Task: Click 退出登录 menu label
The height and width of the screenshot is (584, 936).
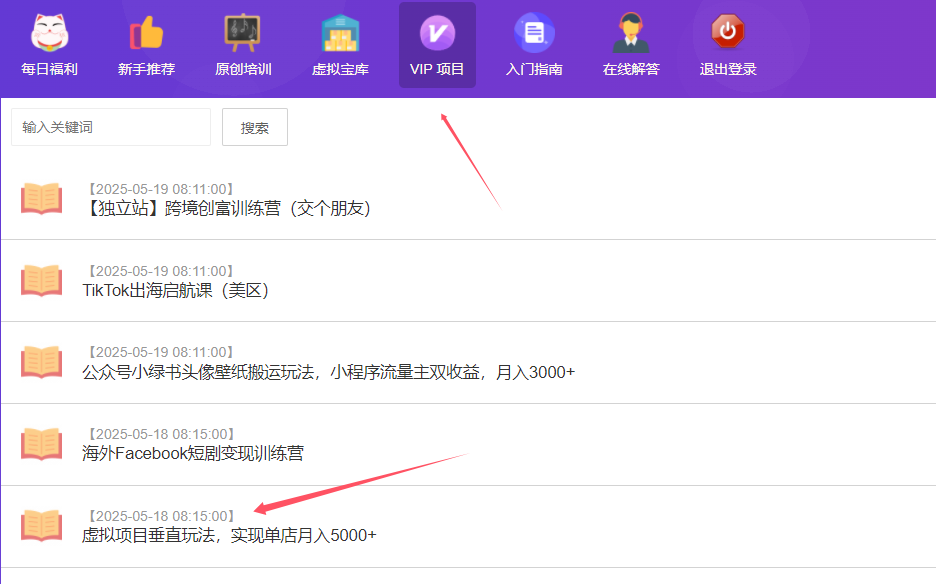Action: 728,69
